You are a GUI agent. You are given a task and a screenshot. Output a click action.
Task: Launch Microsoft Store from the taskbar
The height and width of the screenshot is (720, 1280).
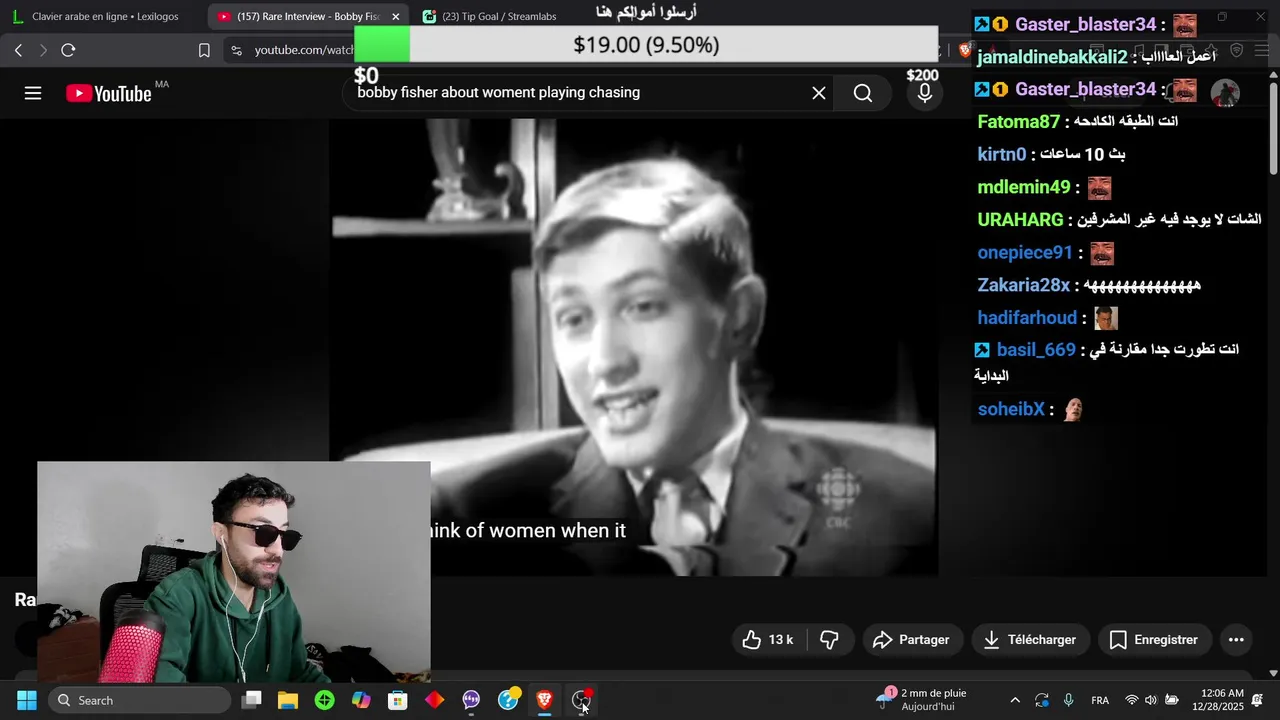point(398,700)
